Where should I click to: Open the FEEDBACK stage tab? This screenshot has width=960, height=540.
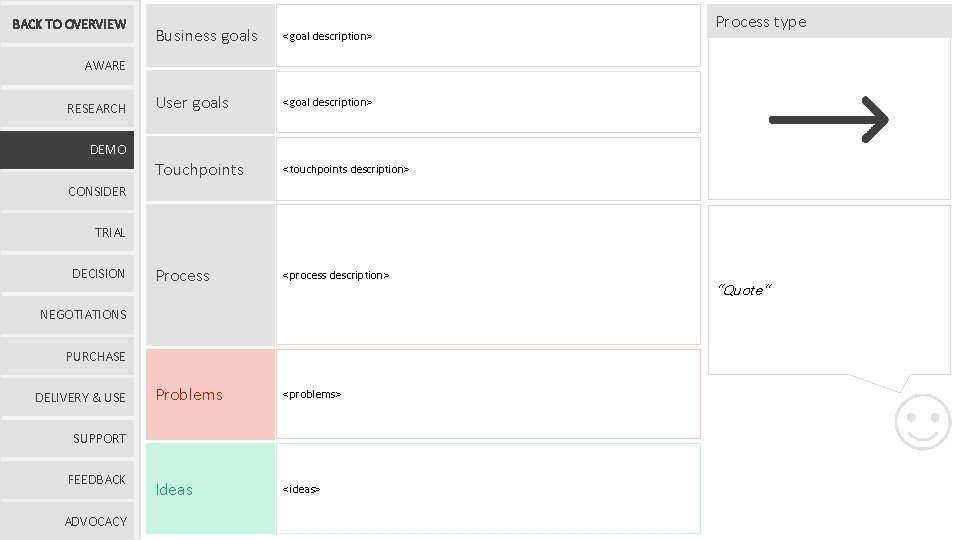(x=68, y=479)
